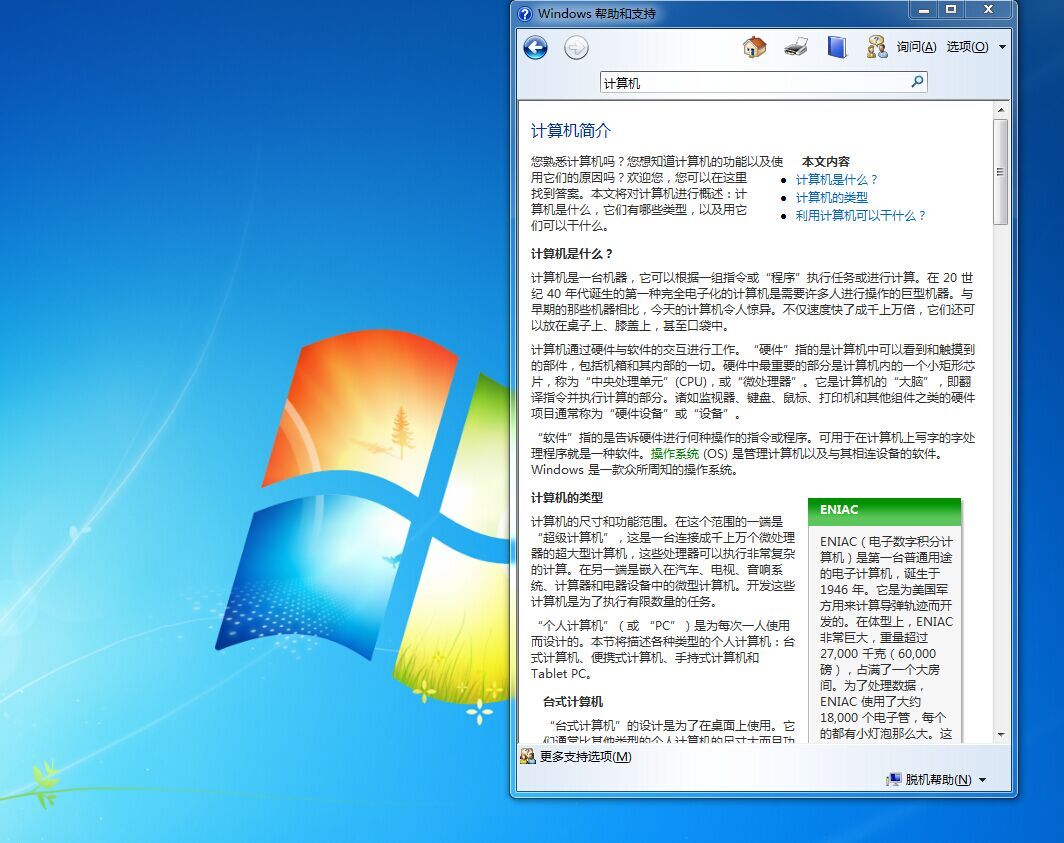
Task: Jump to 计算机的类型 link
Action: tap(831, 198)
